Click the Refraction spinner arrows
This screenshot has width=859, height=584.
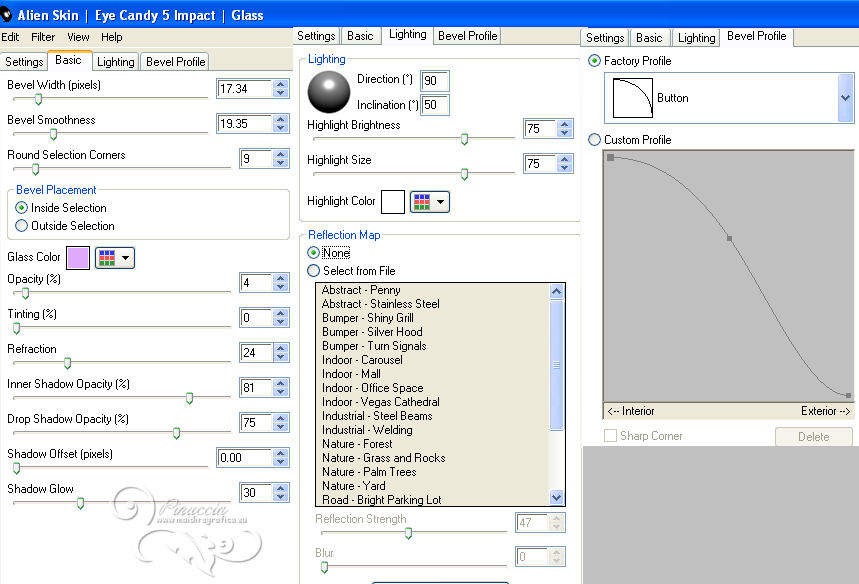(280, 353)
